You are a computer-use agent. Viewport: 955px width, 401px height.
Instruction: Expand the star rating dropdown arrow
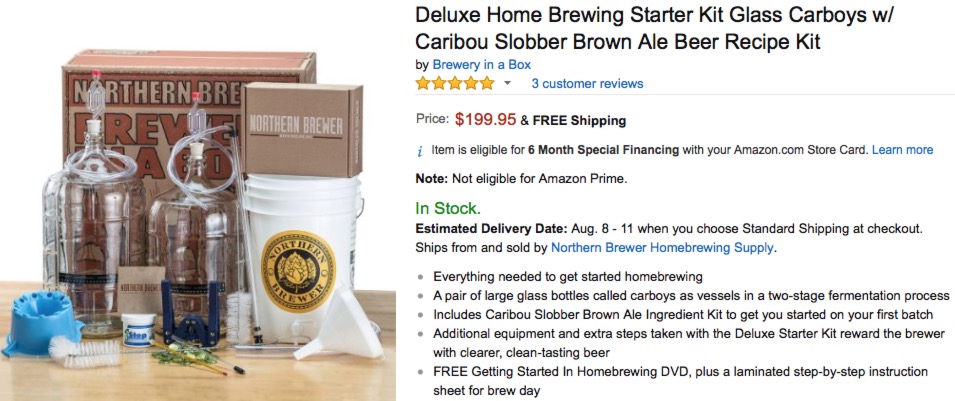tap(507, 83)
